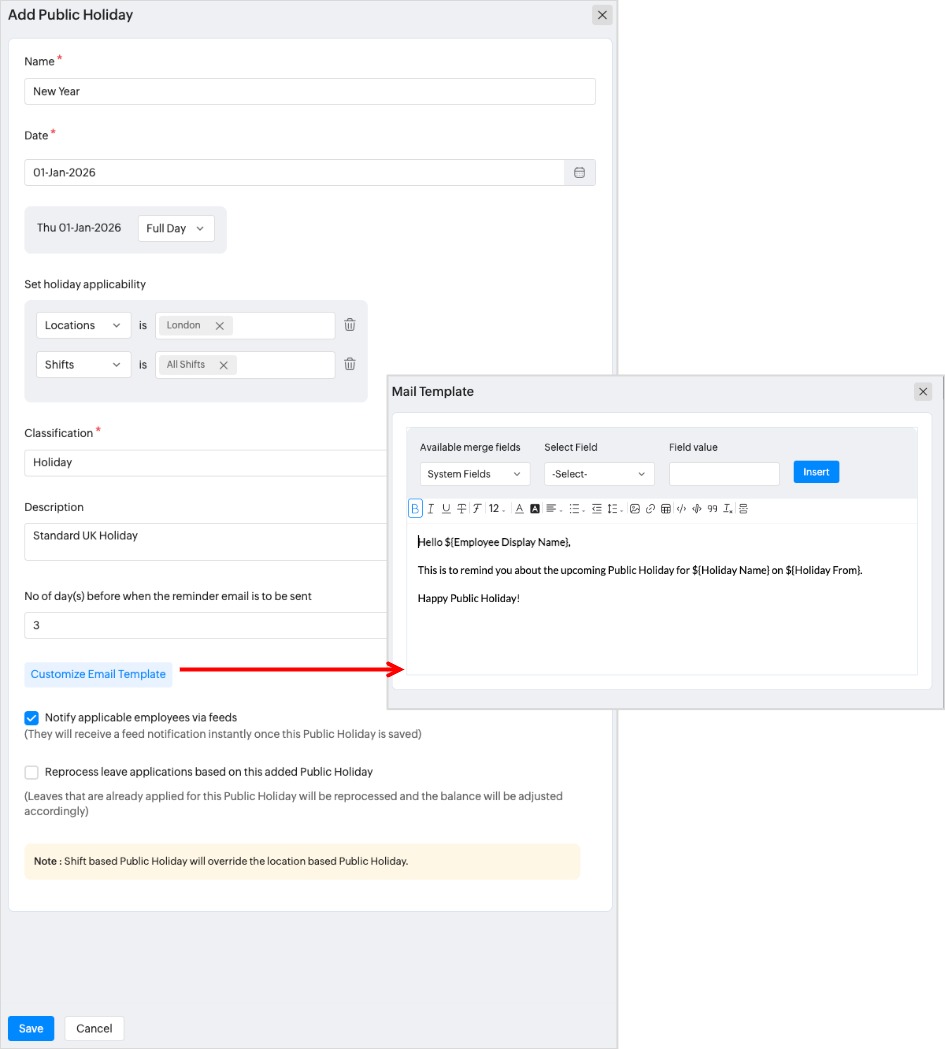This screenshot has width=945, height=1049.
Task: Insert an image into the mail template
Action: [634, 509]
